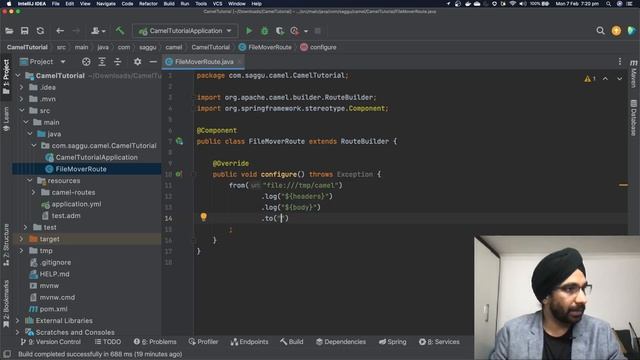Screen dimensions: 640x360
Task: Collapse All icon in Project panel
Action: click(x=118, y=62)
